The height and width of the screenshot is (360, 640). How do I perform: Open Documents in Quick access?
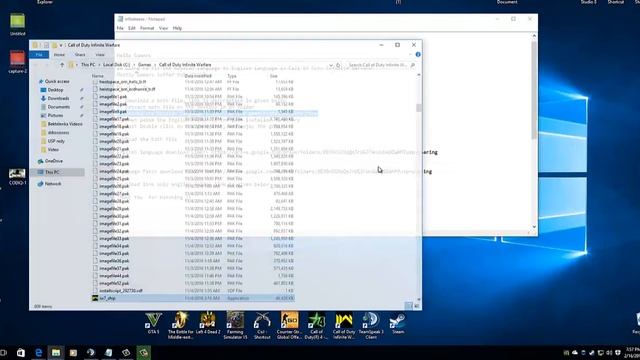pyautogui.click(x=58, y=107)
